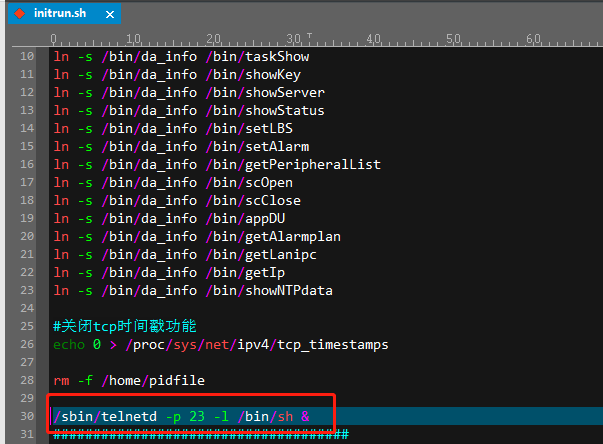Click the 50 mark on the ruler

coord(453,39)
